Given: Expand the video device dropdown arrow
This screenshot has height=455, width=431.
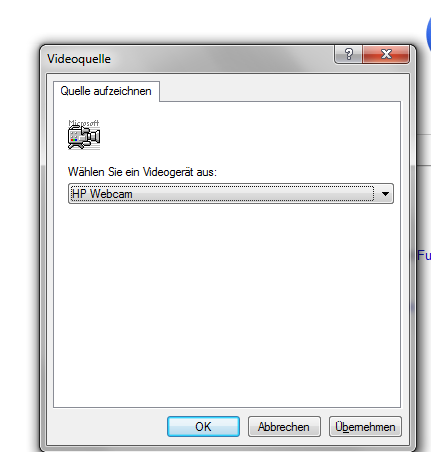Looking at the screenshot, I should (x=385, y=194).
